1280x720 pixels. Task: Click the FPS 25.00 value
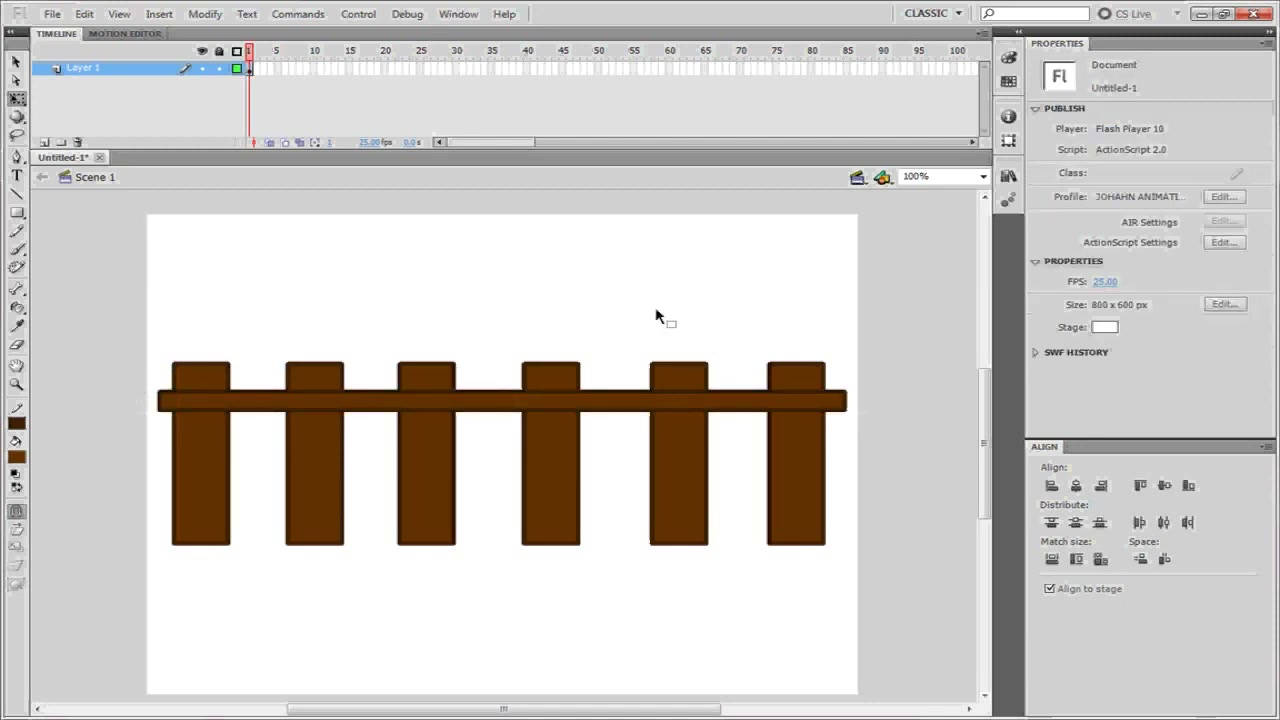point(1105,282)
